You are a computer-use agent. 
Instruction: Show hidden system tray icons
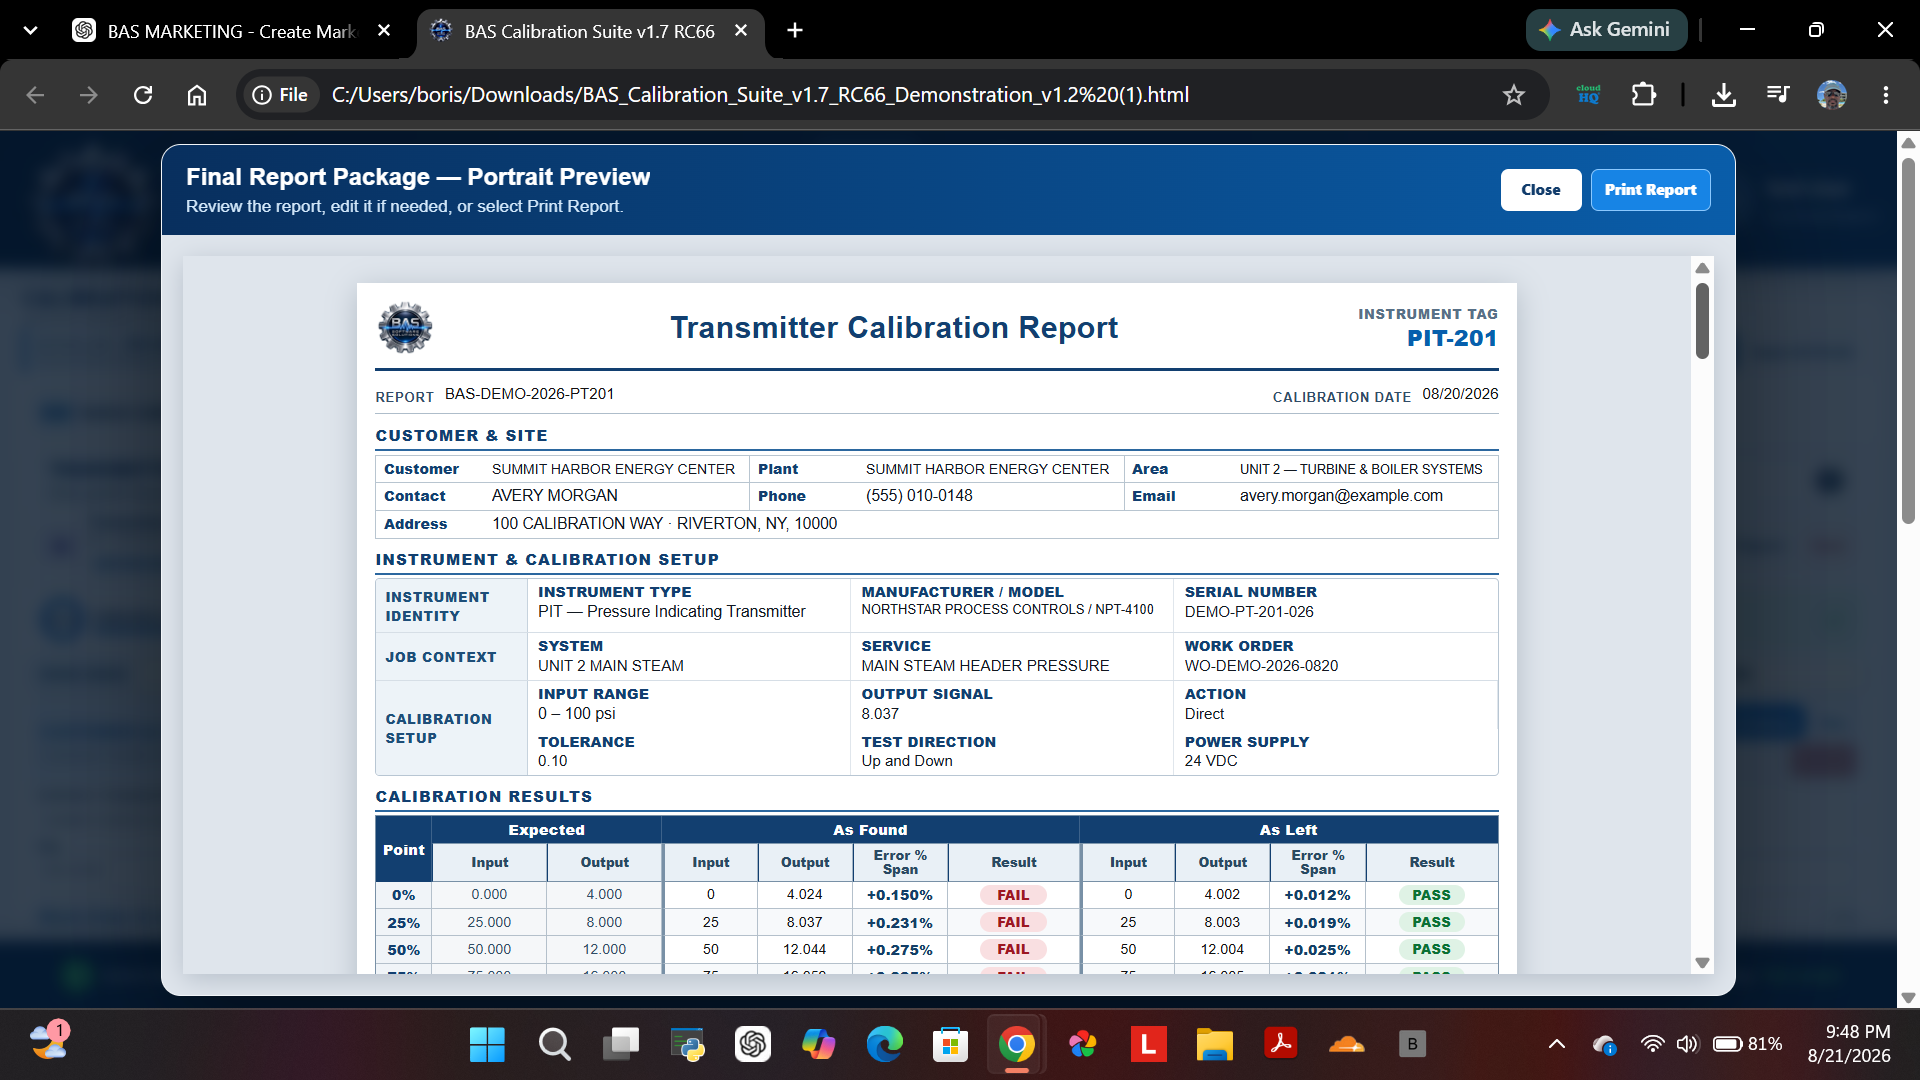tap(1557, 1045)
